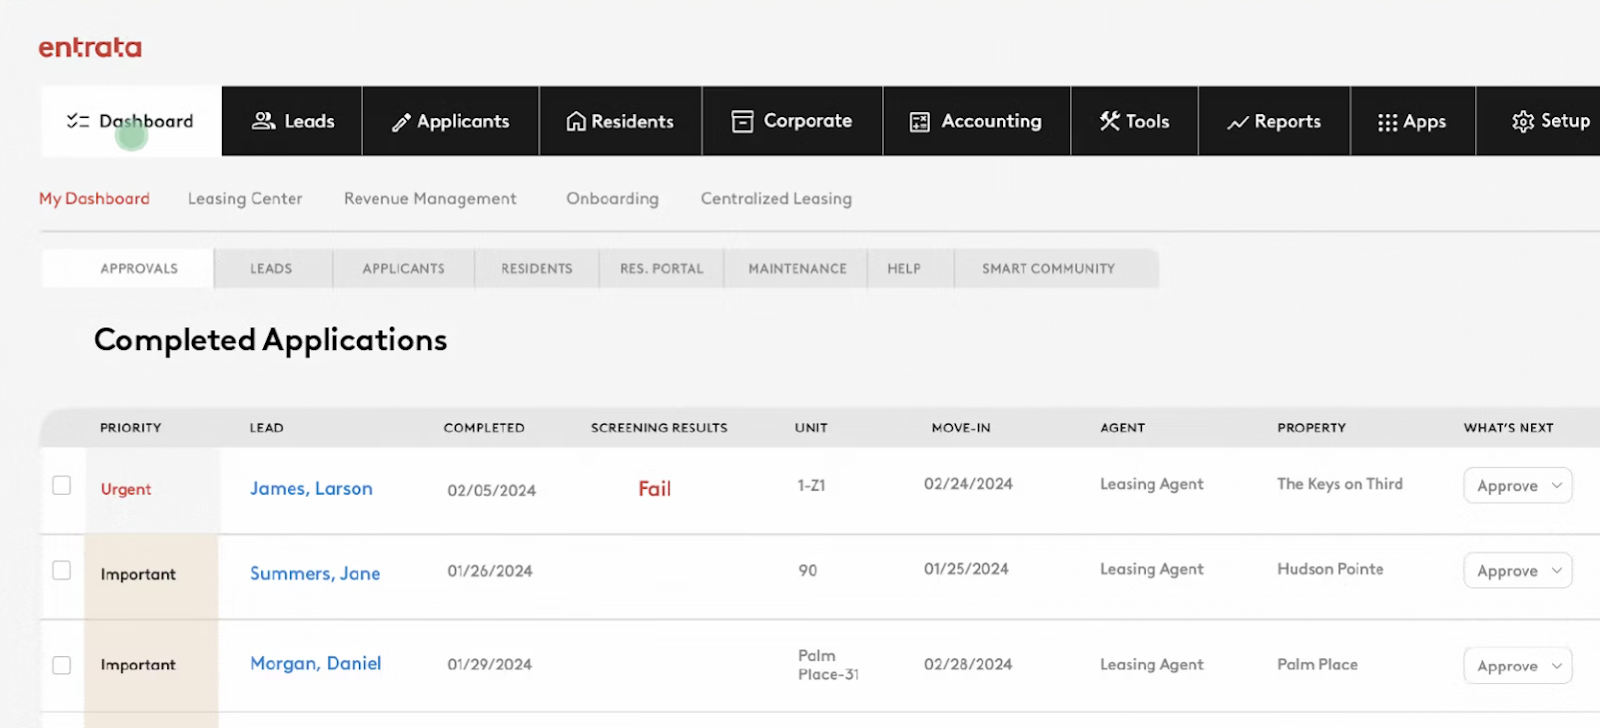Switch to the Res. Portal tab
The width and height of the screenshot is (1600, 728).
[662, 268]
